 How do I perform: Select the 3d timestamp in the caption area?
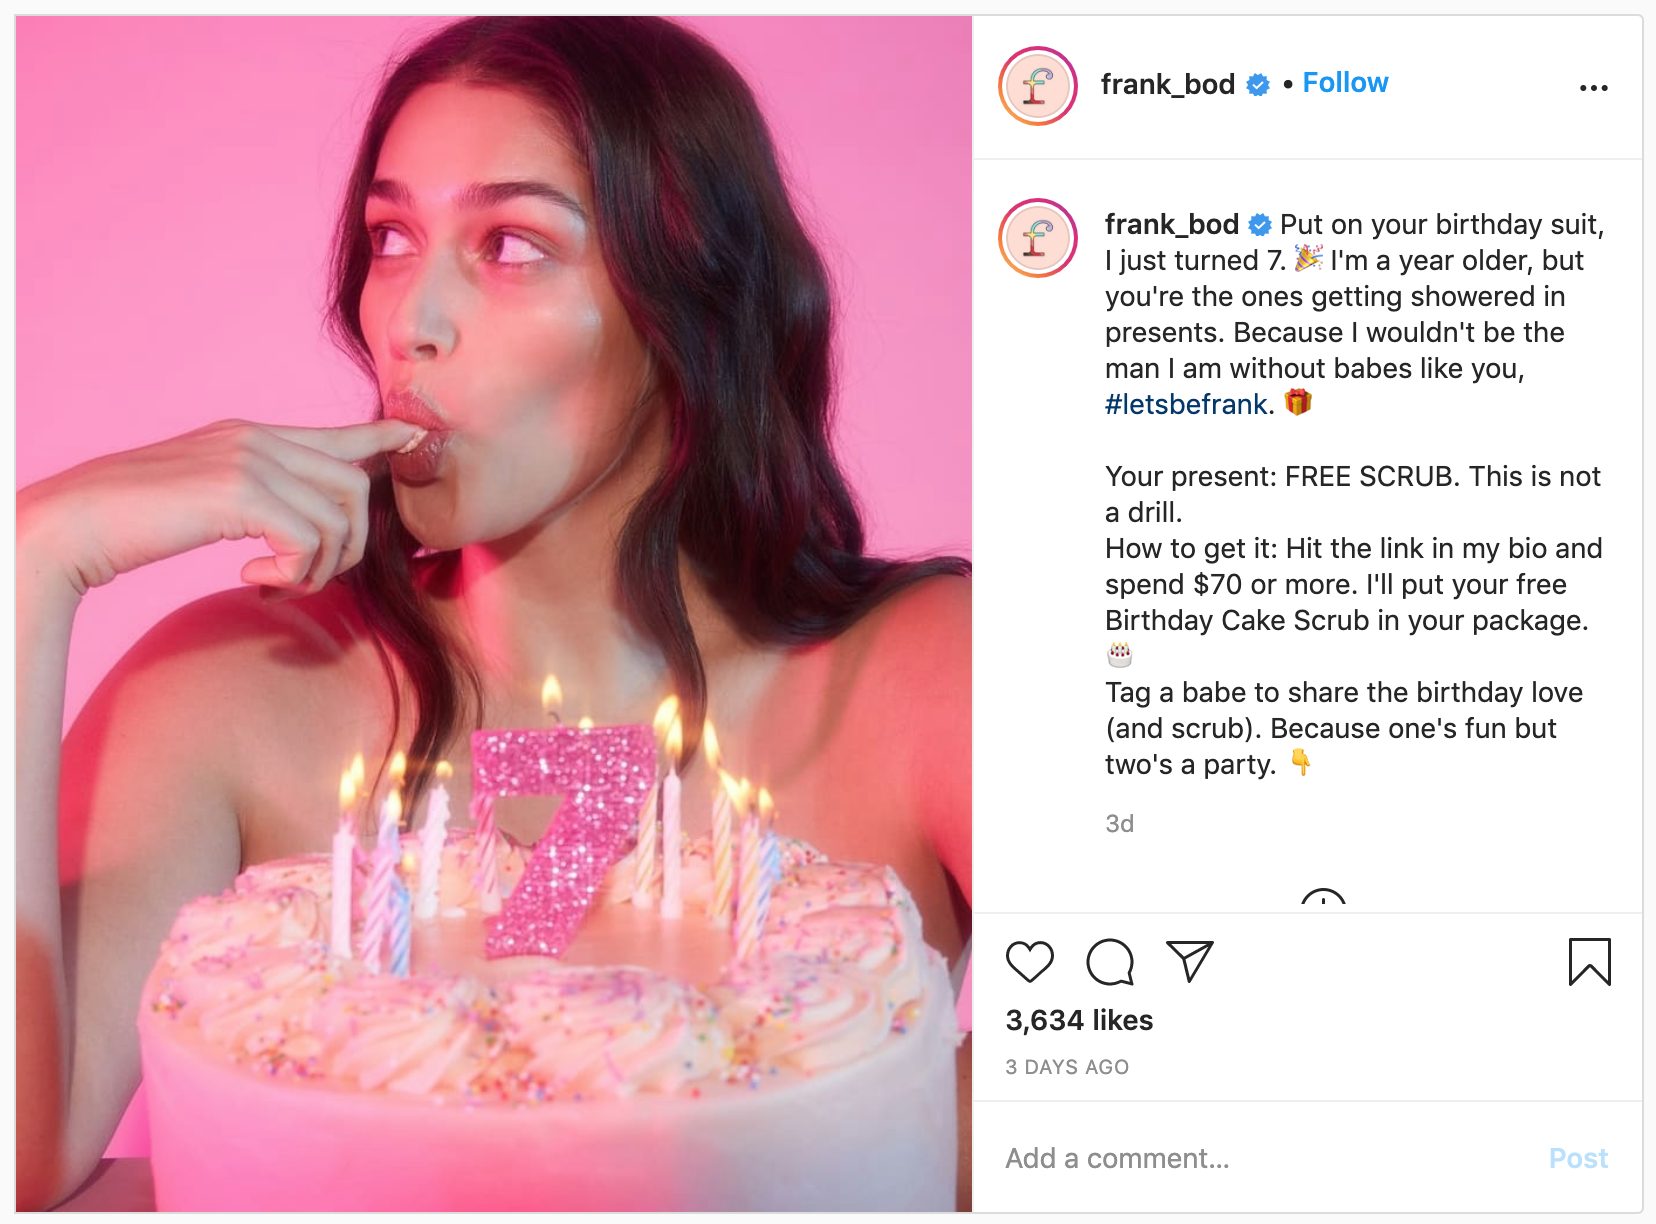click(x=1118, y=823)
